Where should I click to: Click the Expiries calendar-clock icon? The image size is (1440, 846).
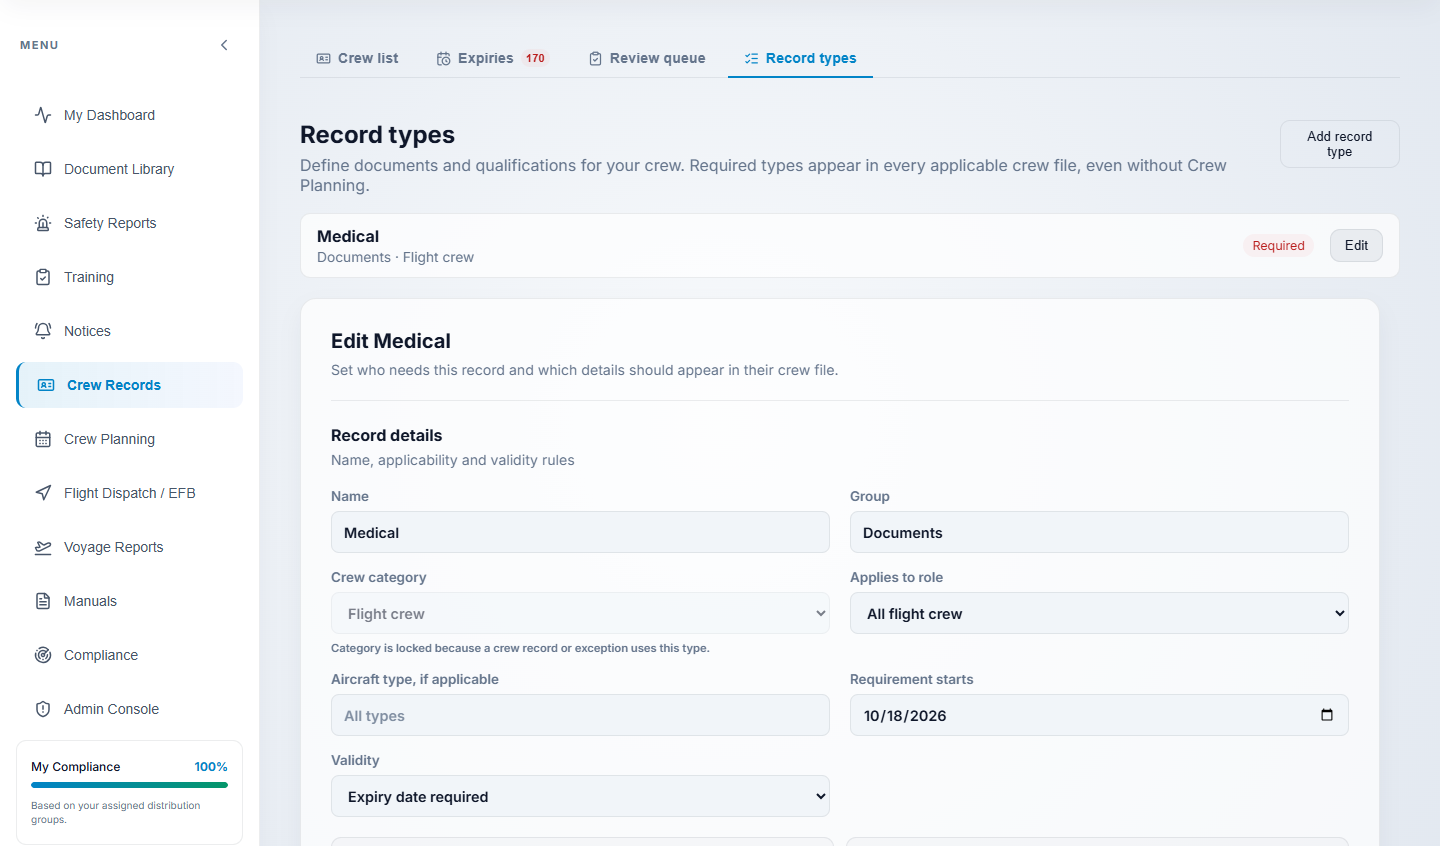pos(443,59)
